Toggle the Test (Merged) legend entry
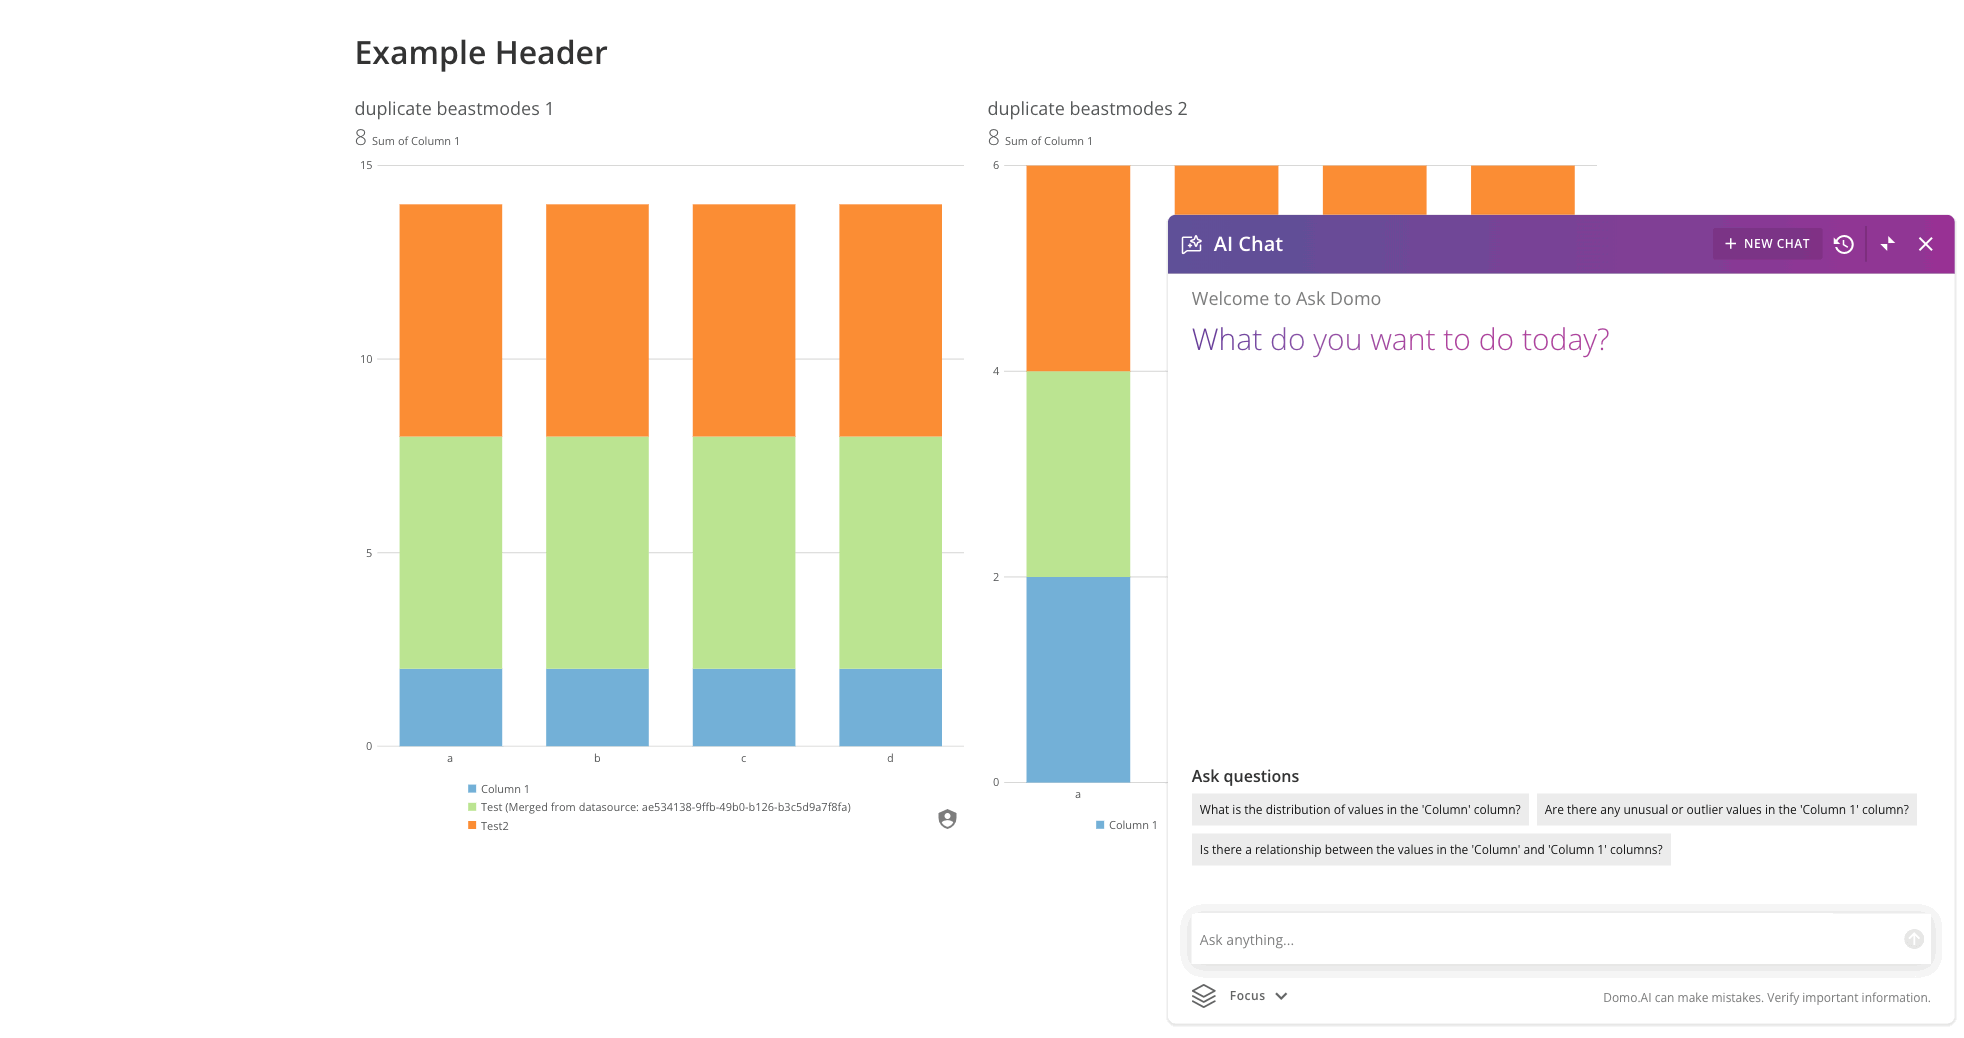The image size is (1964, 1038). click(x=665, y=807)
